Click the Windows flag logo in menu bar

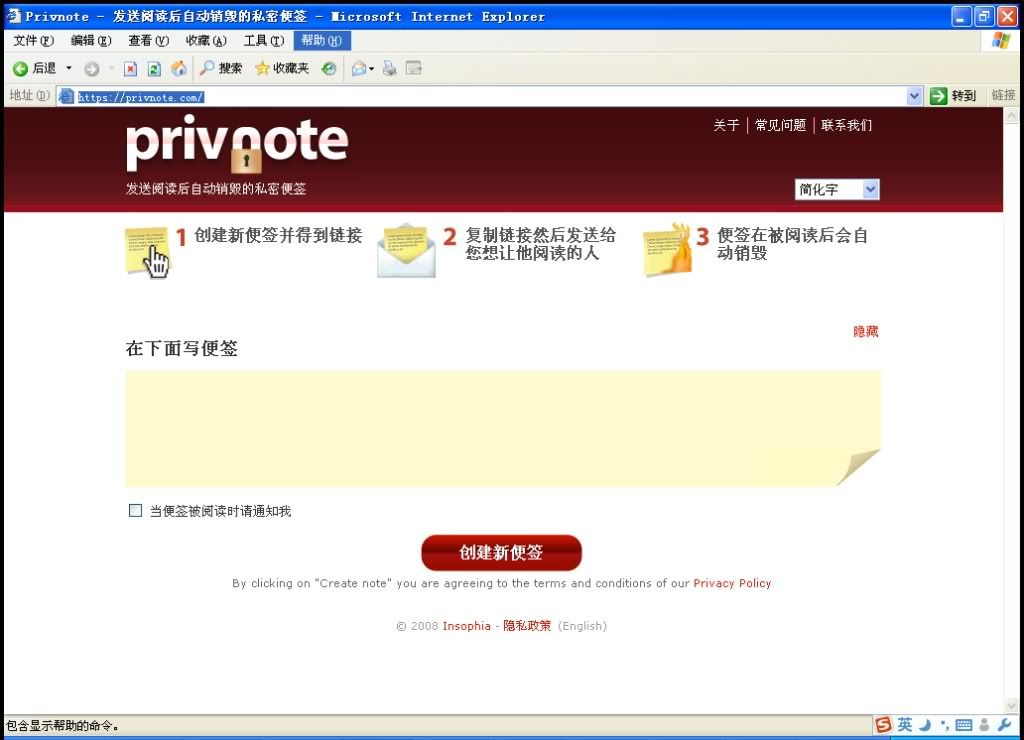pyautogui.click(x=1000, y=40)
